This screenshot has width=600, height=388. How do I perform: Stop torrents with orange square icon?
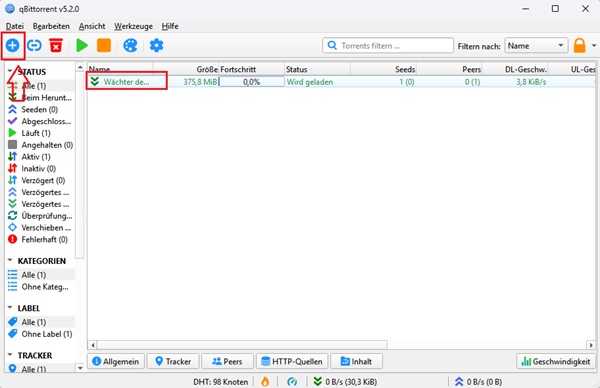tap(104, 46)
